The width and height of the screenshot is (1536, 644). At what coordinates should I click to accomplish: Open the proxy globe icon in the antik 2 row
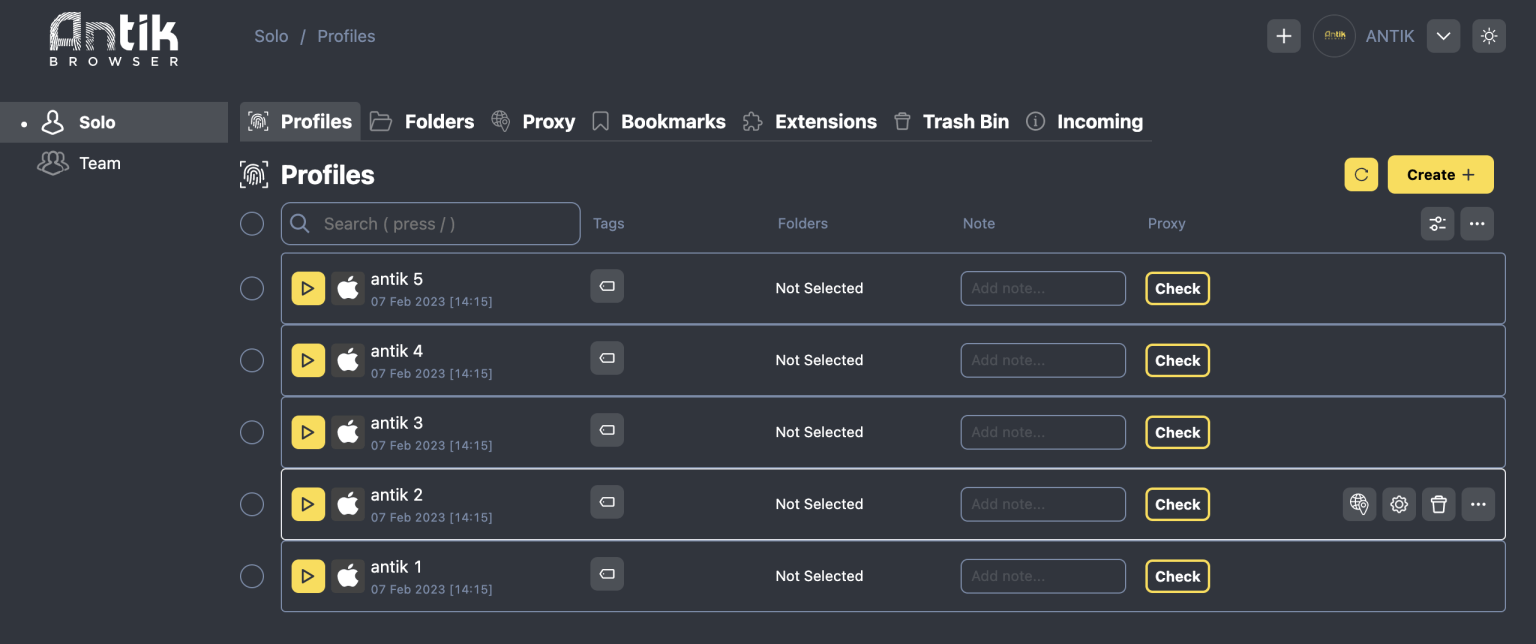tap(1359, 504)
